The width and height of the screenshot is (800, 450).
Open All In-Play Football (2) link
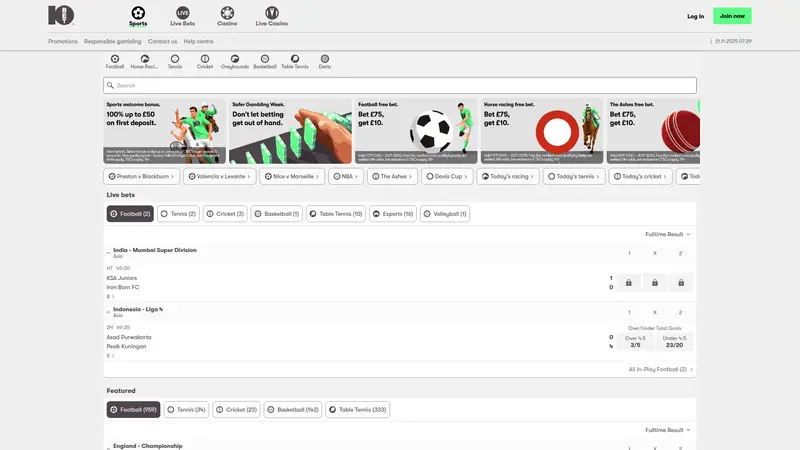(661, 369)
